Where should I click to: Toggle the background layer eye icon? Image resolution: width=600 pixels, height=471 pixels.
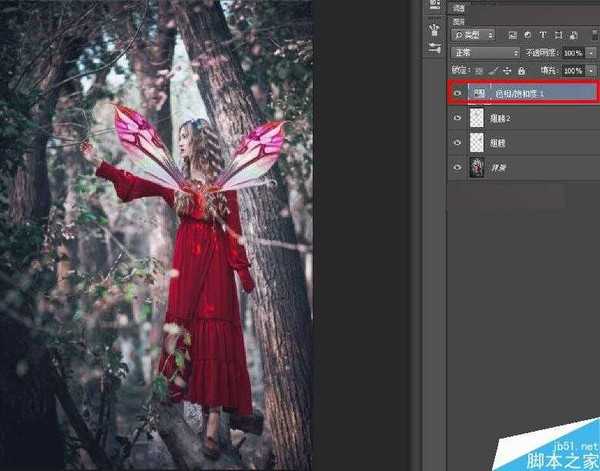[x=459, y=167]
